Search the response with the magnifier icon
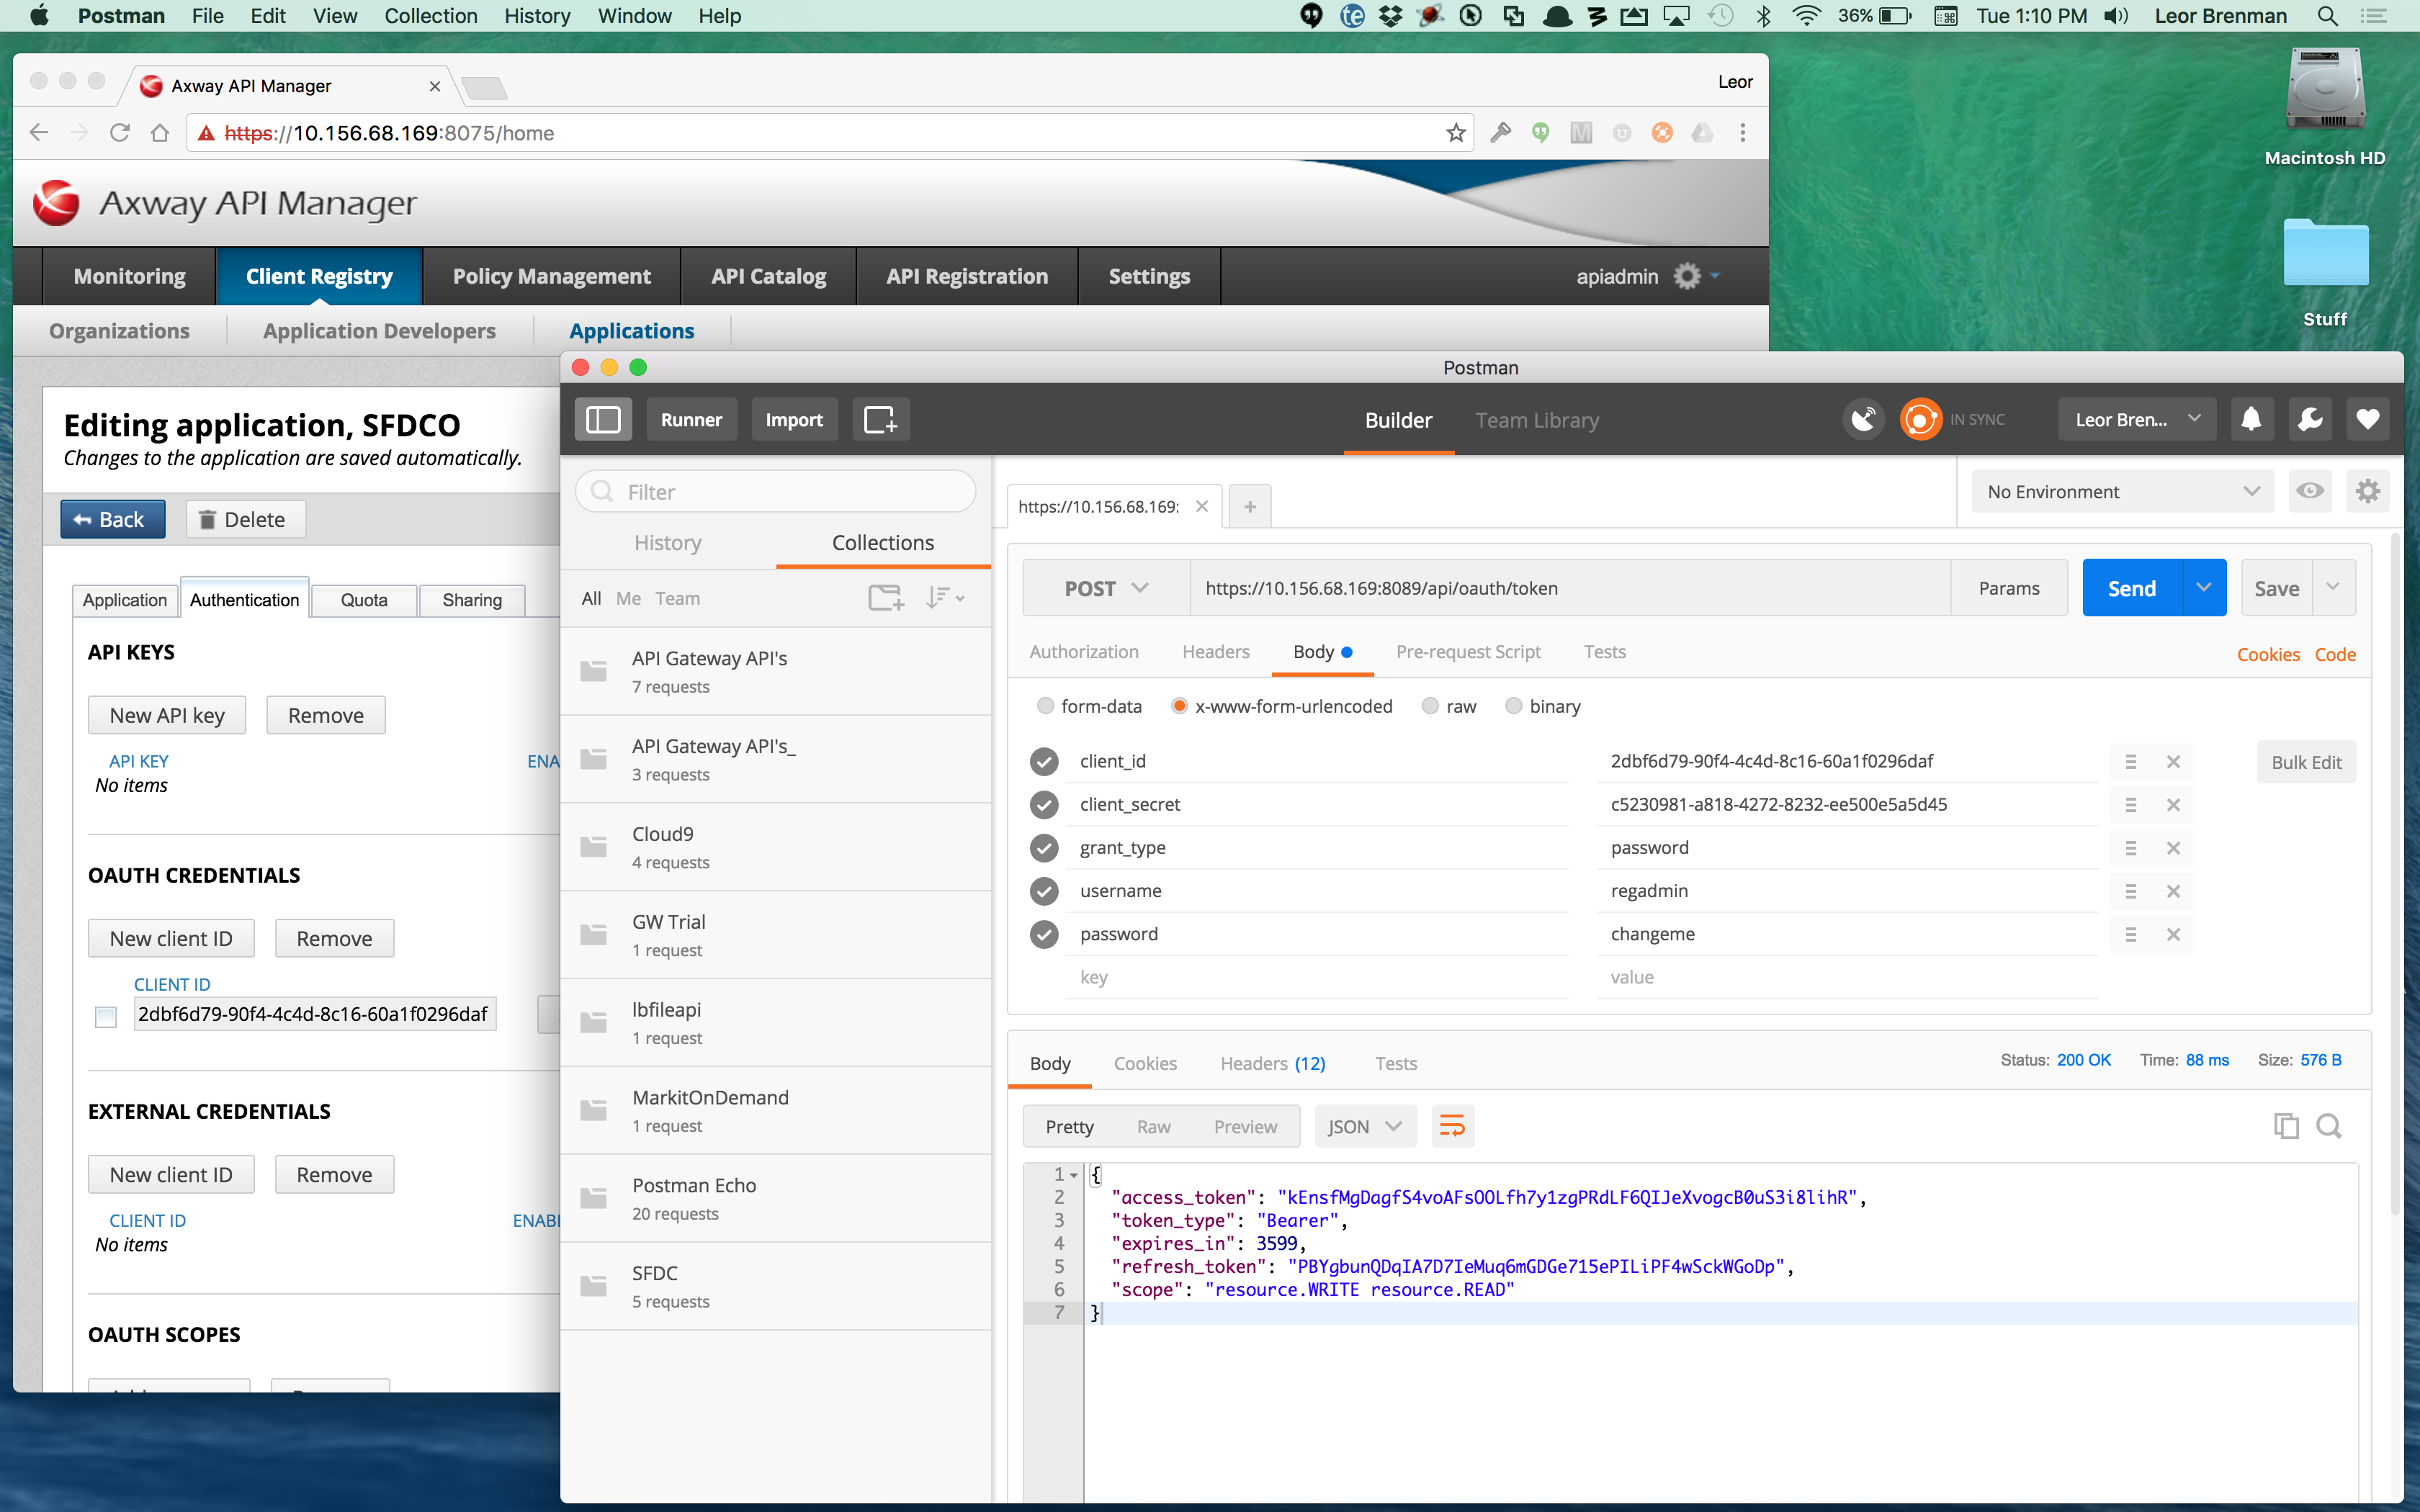The height and width of the screenshot is (1512, 2420). 2329,1126
